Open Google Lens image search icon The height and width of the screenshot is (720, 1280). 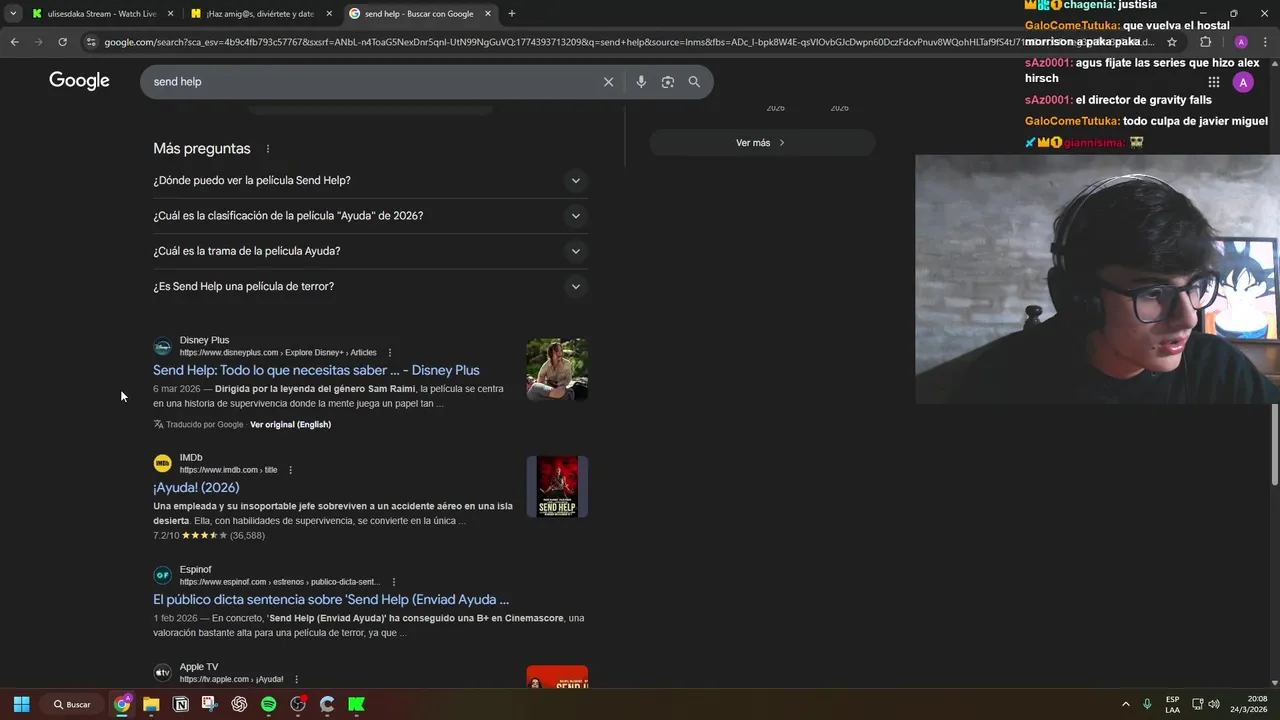click(668, 82)
